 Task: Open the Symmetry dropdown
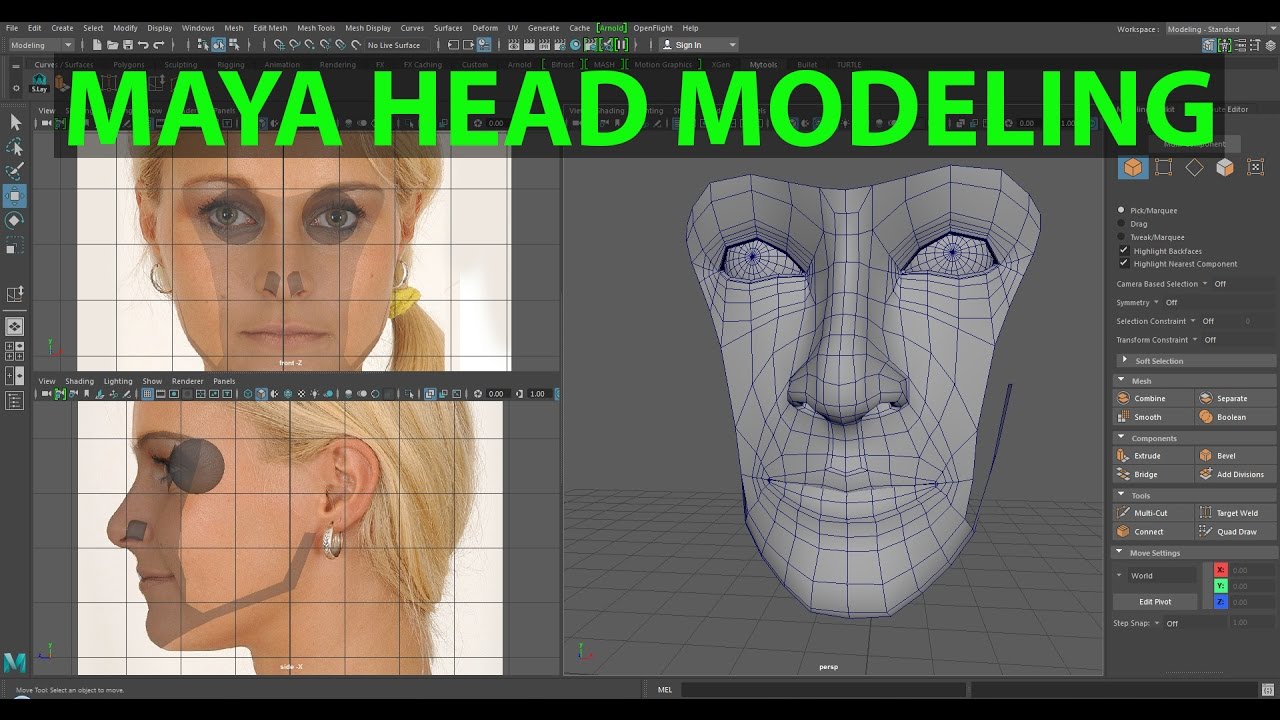click(x=1156, y=302)
